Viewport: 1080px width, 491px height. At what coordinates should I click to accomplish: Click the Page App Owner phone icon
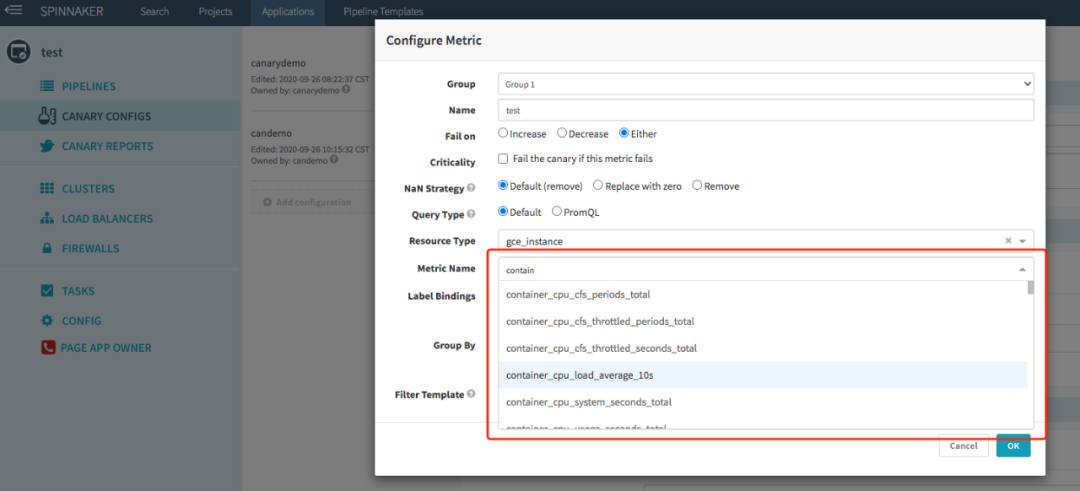pos(48,348)
